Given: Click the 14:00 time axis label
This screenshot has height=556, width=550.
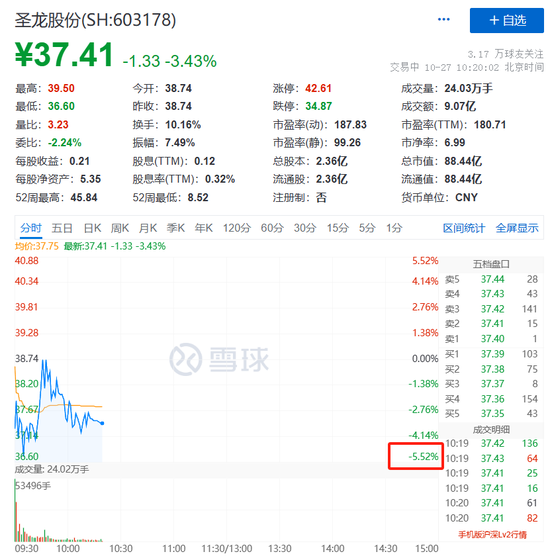Looking at the screenshot, I should (333, 549).
